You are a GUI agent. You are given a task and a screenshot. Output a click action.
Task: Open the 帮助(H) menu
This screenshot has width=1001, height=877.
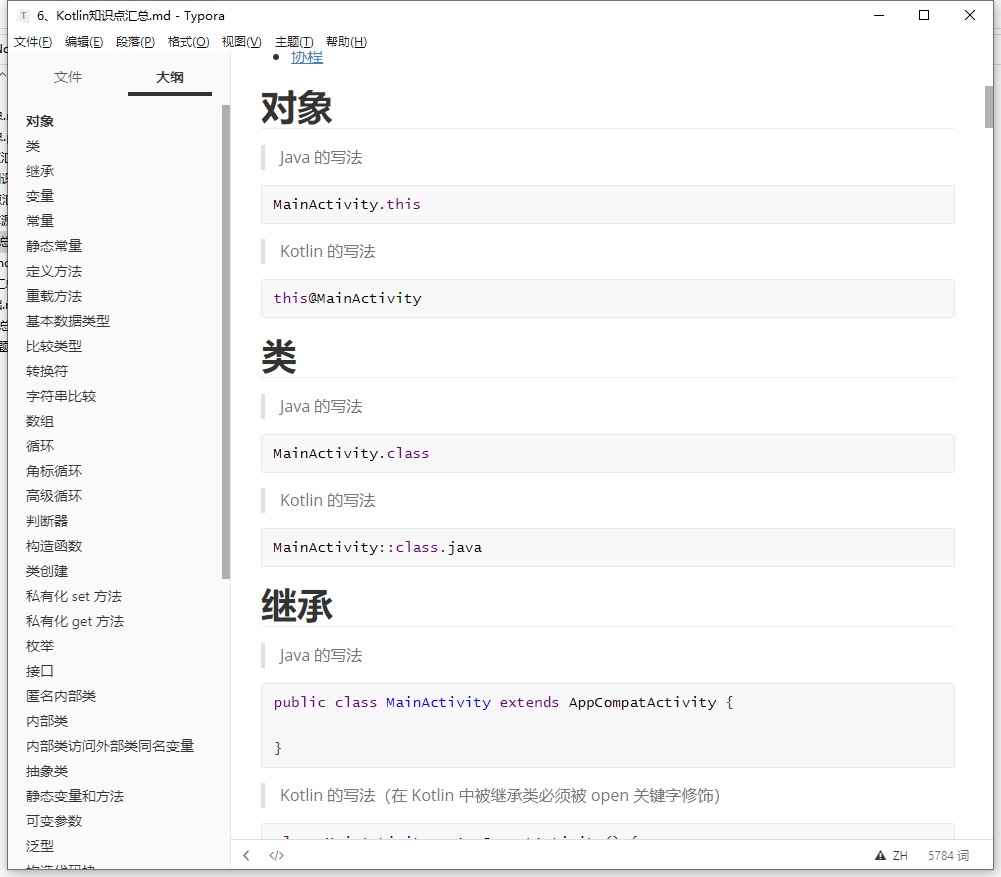click(x=346, y=41)
